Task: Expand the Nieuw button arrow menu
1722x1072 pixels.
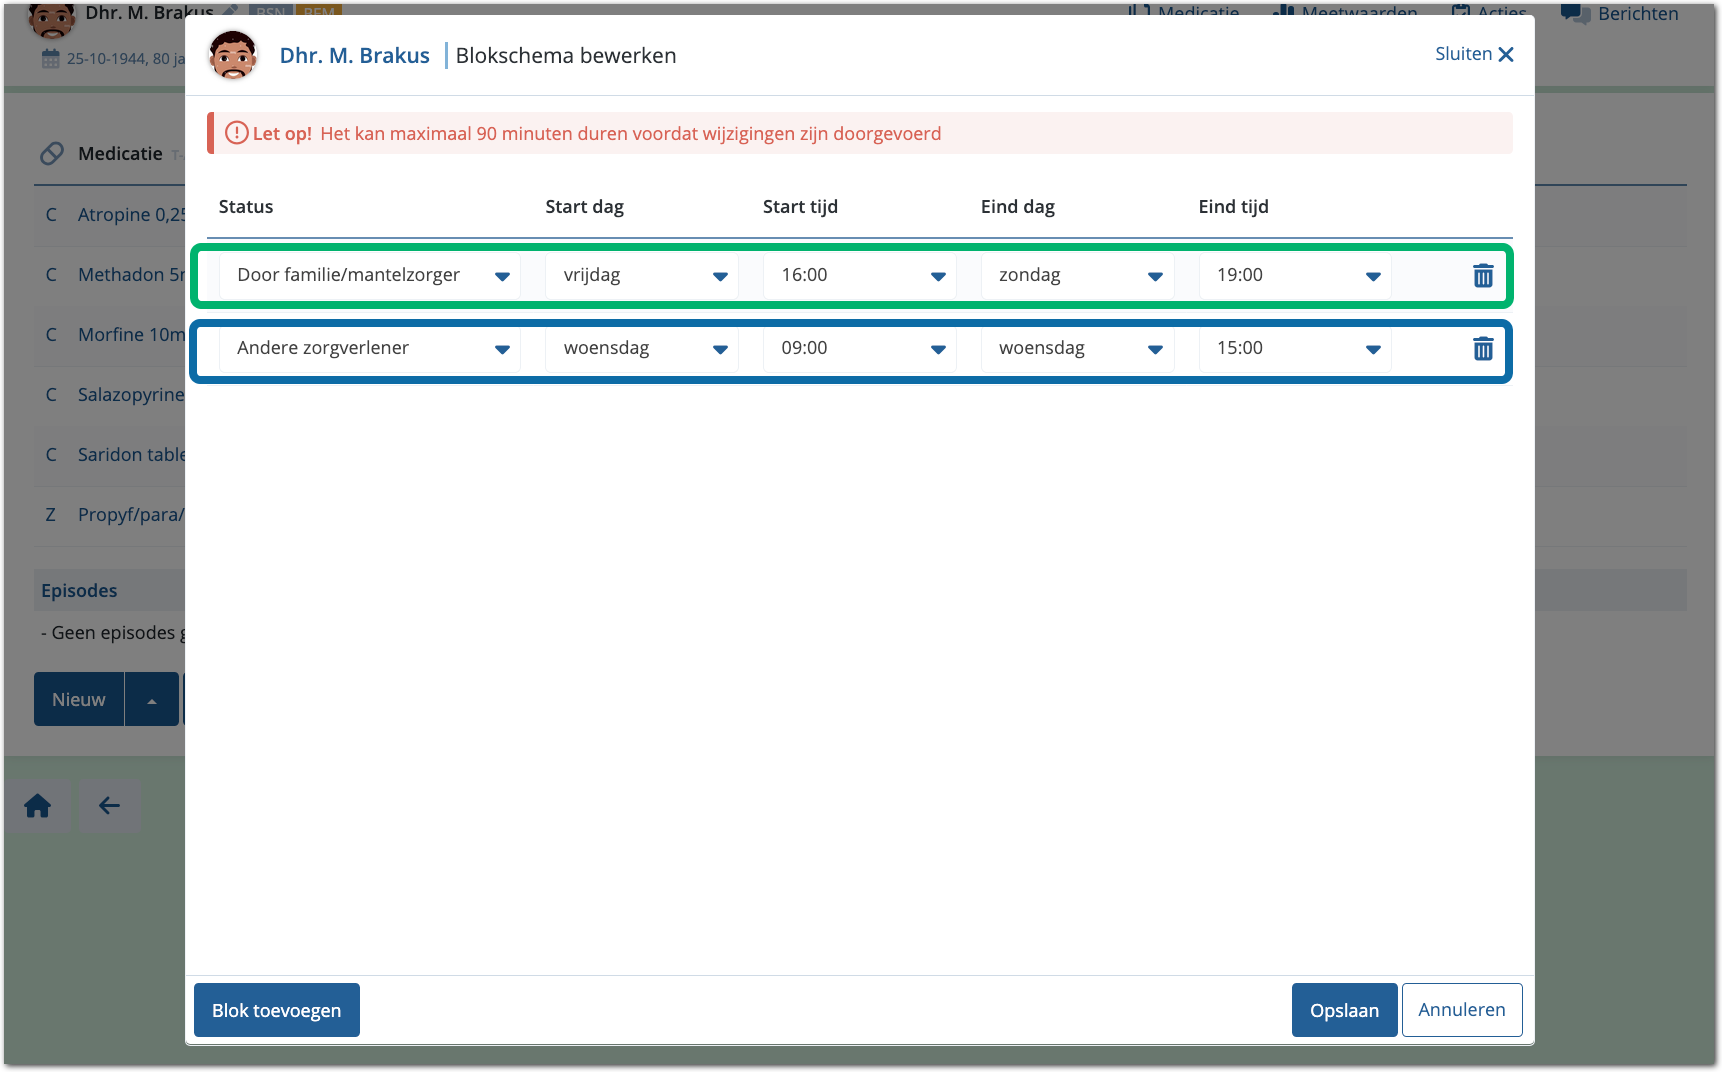Action: (152, 700)
